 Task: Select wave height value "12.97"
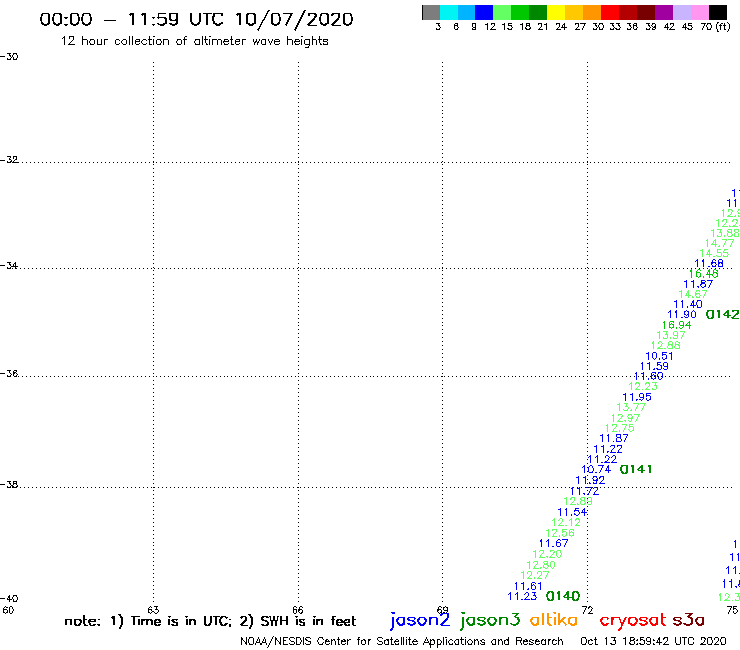[625, 418]
